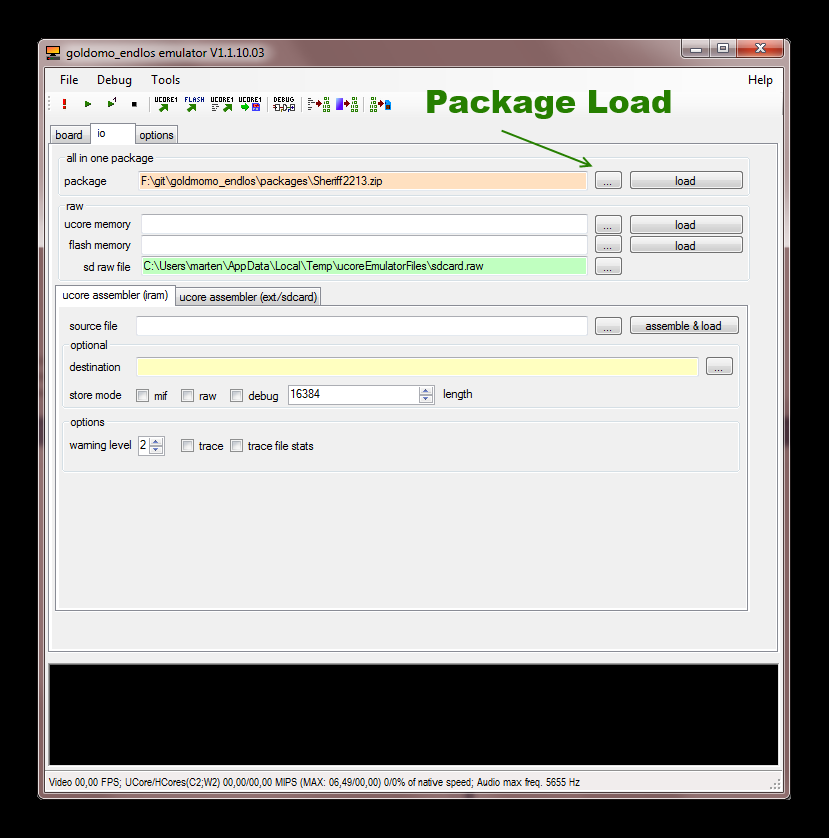
Task: Click the blue-block-to-binary conversion icon
Action: 347,104
